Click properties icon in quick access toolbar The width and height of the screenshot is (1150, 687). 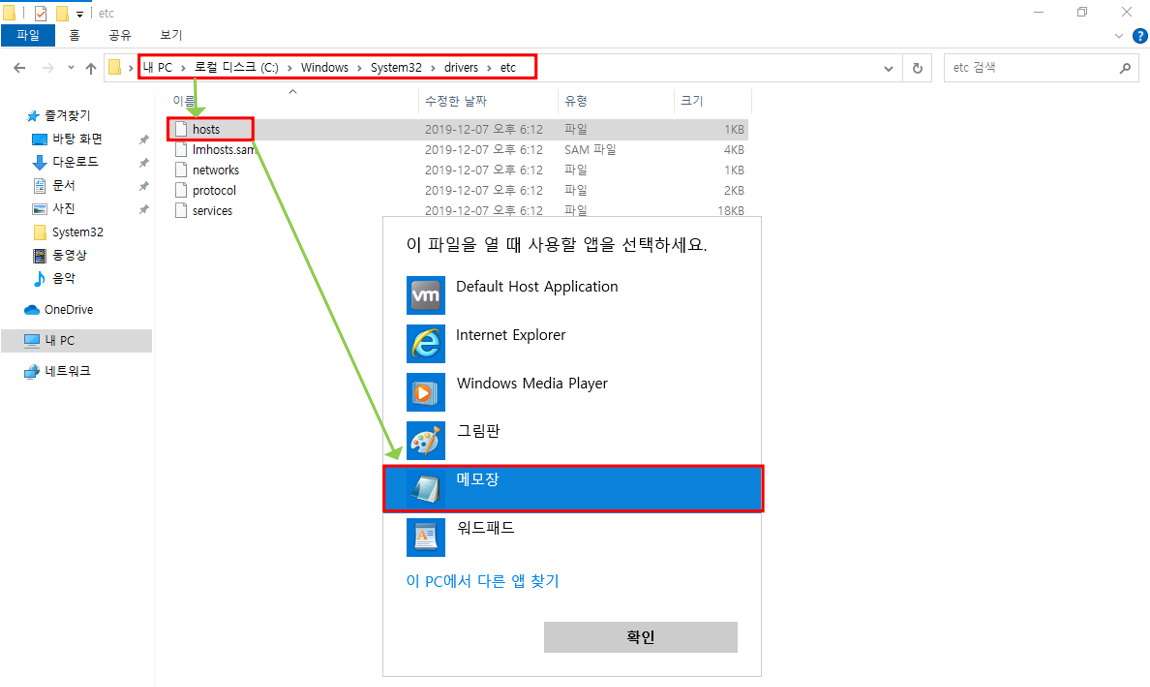[x=40, y=13]
